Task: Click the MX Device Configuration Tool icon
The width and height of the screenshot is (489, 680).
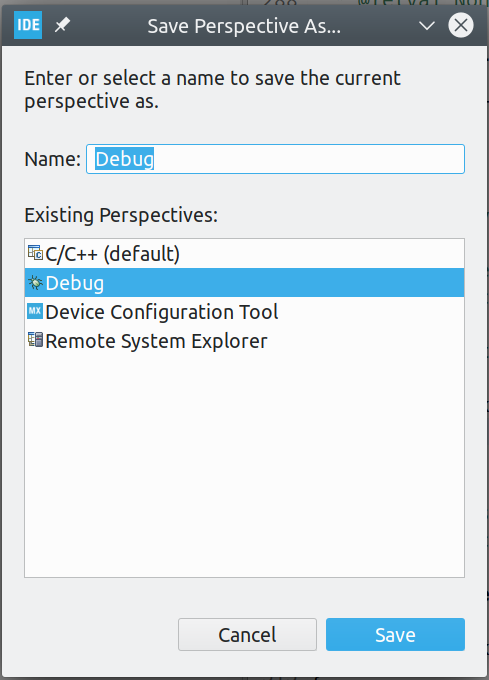Action: coord(35,311)
